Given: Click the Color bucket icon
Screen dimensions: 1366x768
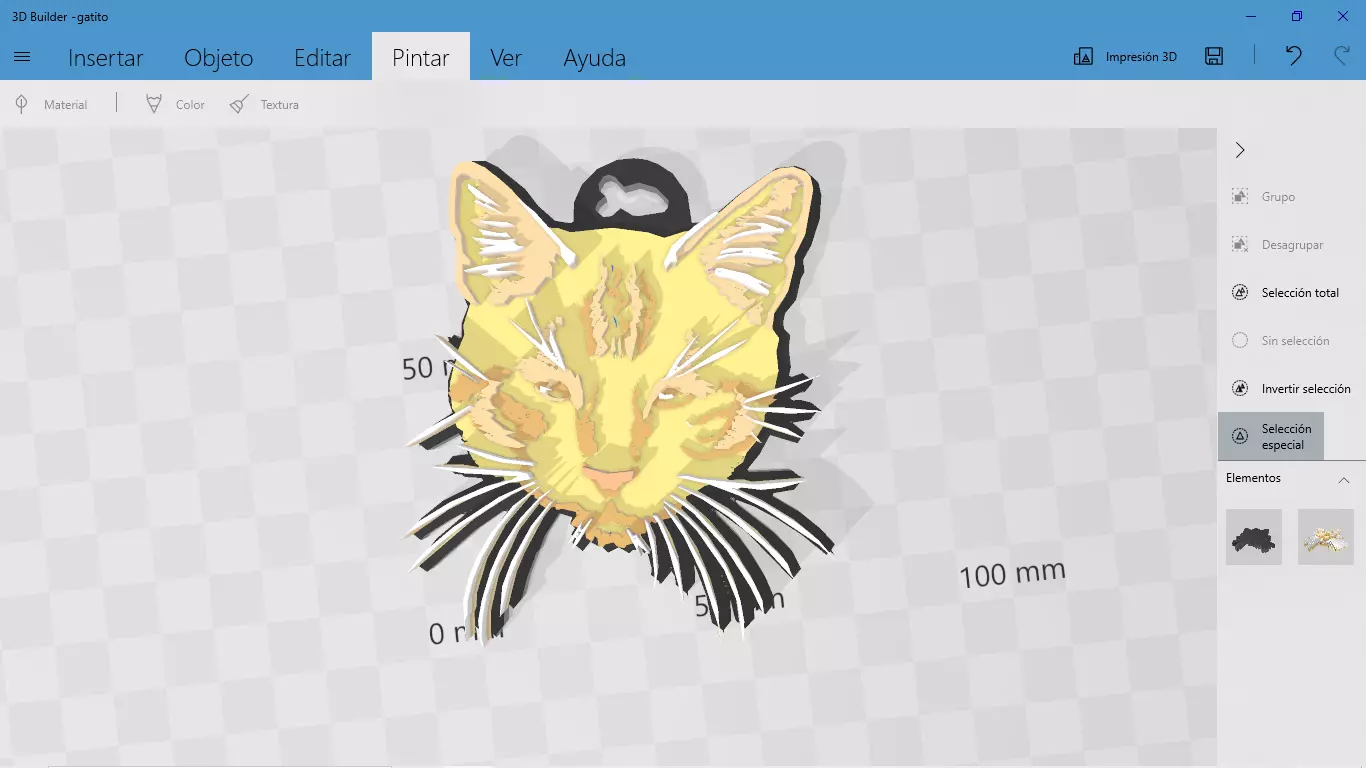Looking at the screenshot, I should point(154,104).
